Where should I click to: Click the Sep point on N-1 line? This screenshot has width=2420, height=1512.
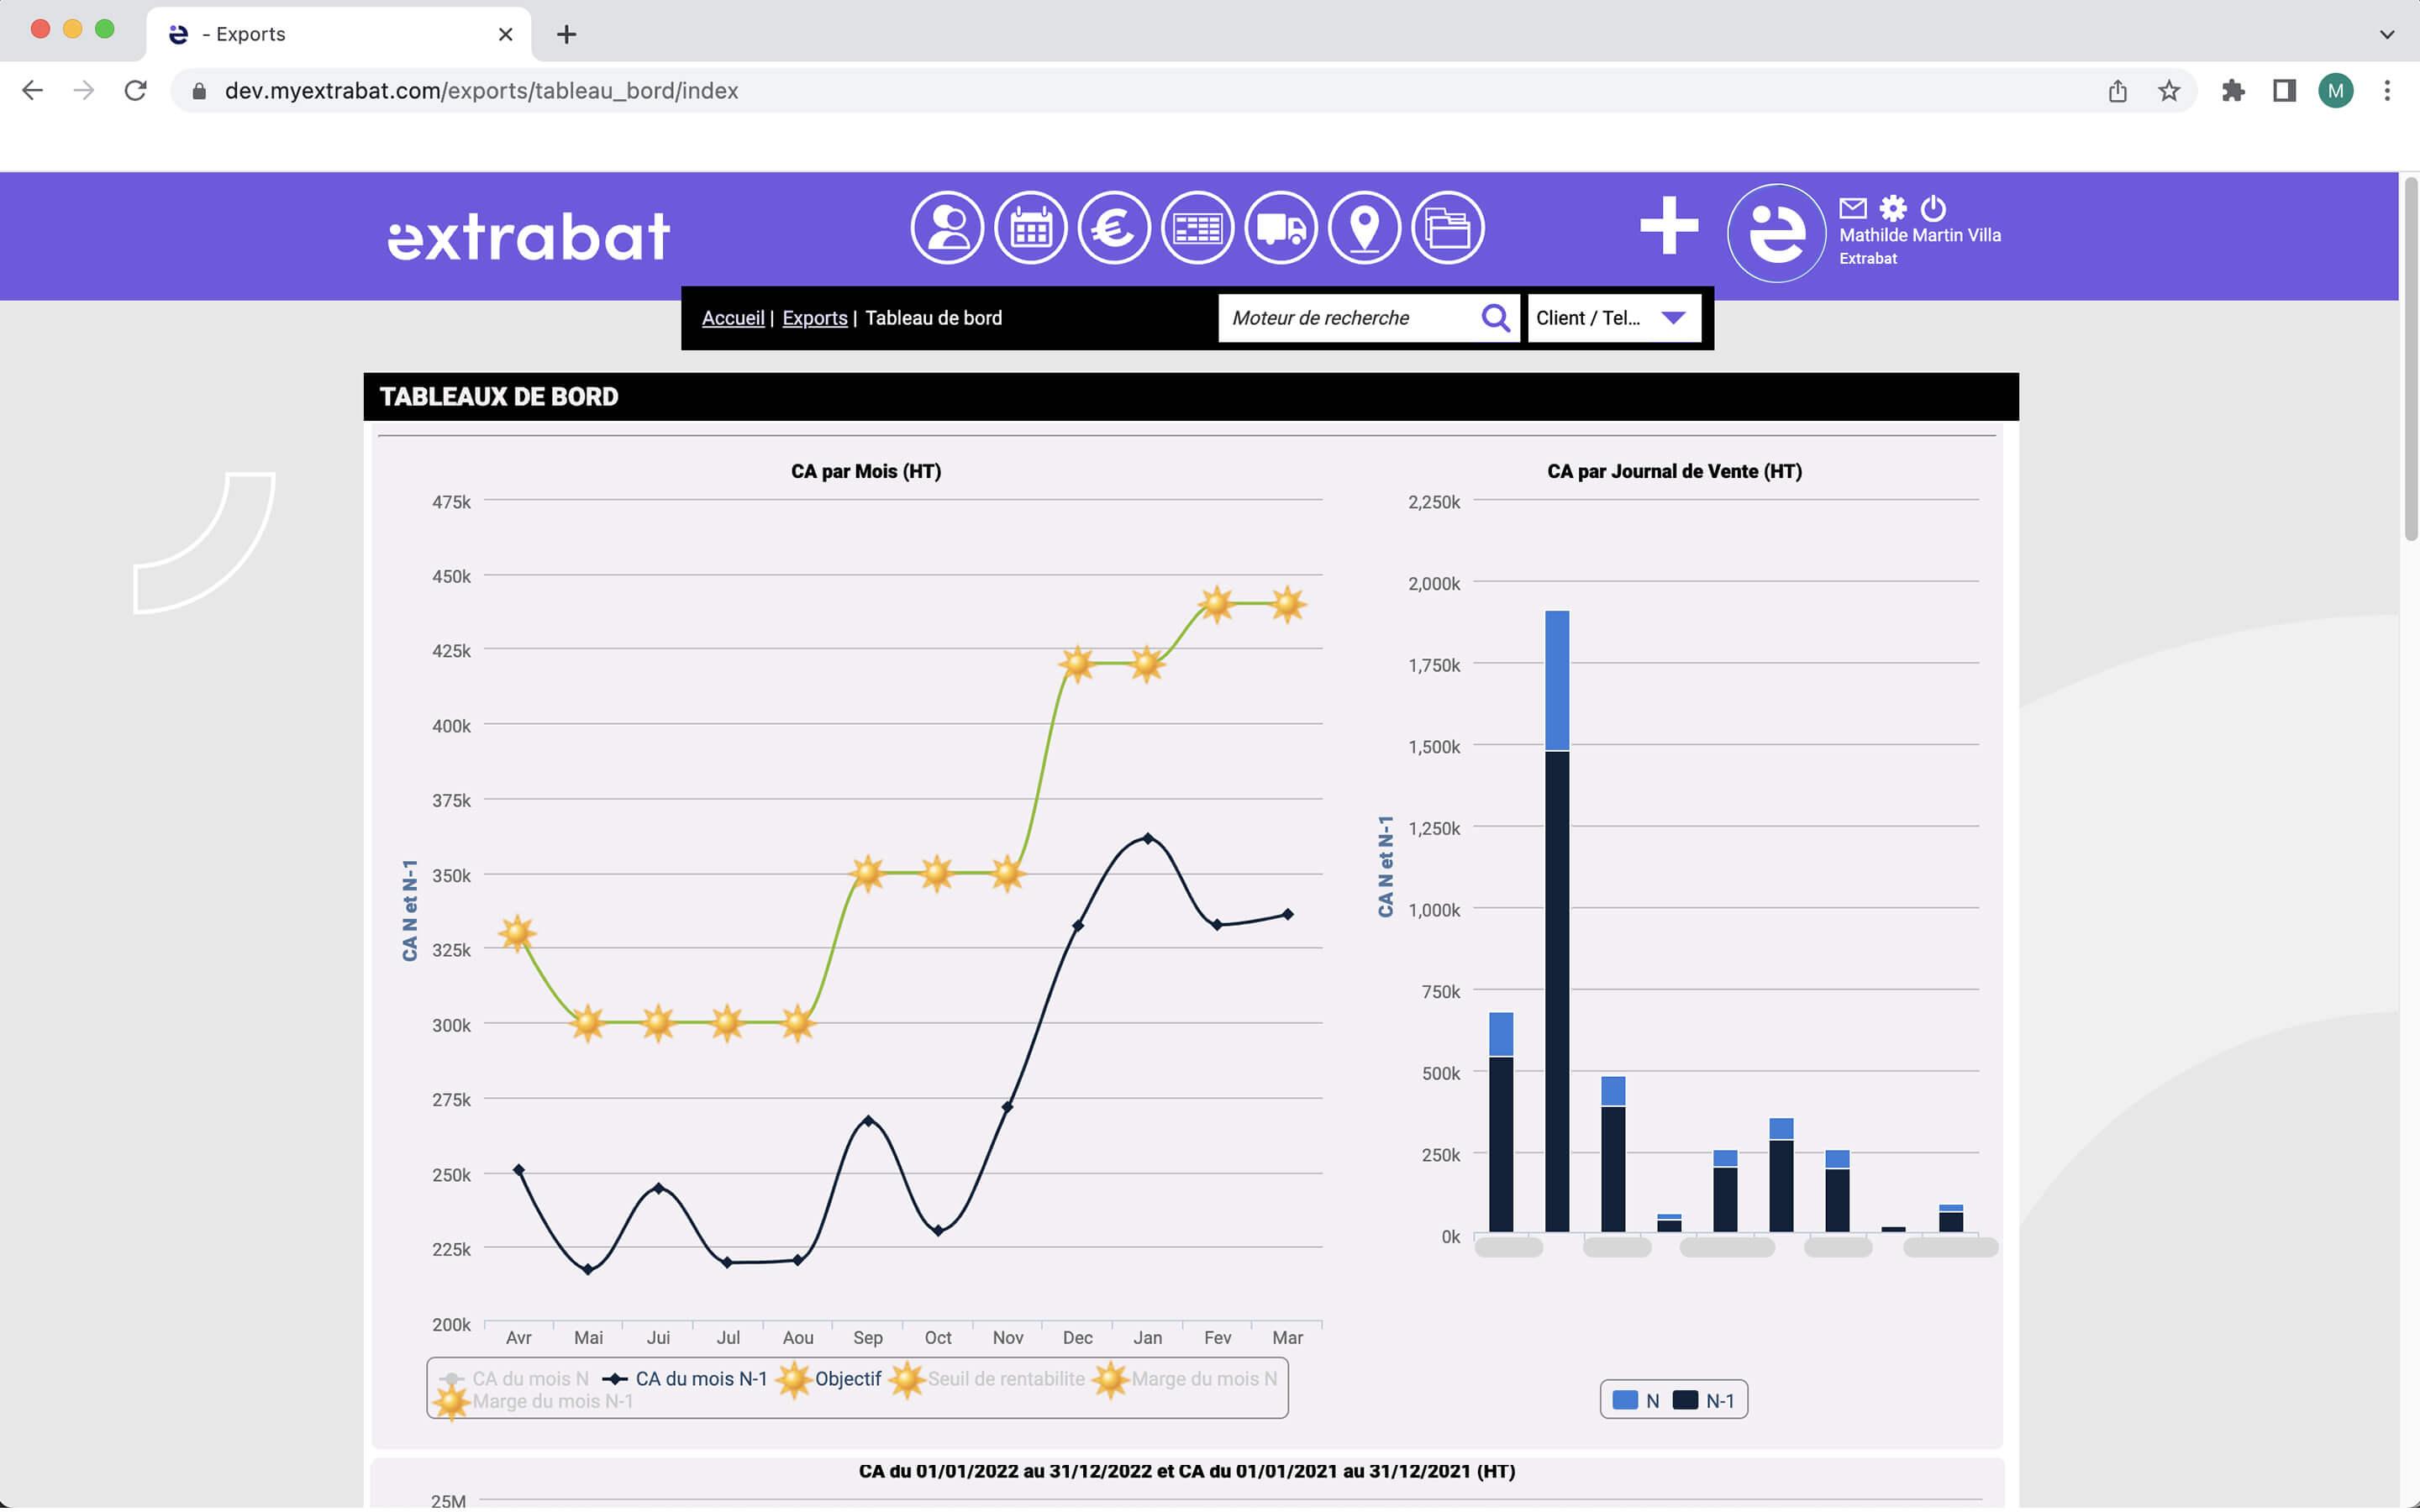868,1120
